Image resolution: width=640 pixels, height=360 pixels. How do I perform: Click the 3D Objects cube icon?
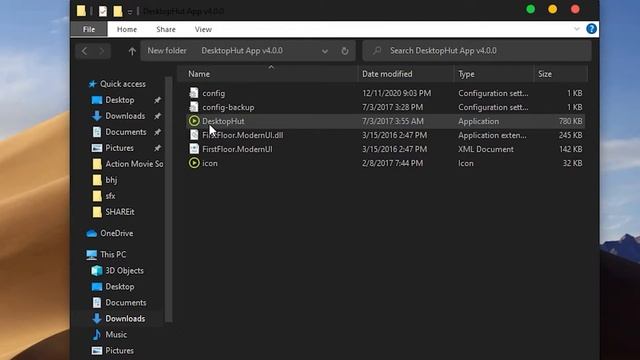coord(97,271)
